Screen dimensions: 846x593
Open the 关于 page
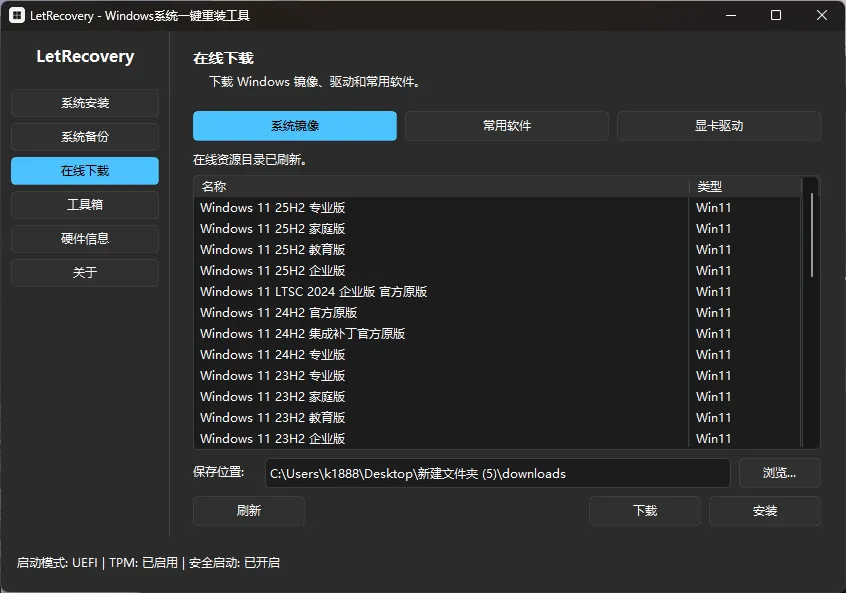point(85,272)
